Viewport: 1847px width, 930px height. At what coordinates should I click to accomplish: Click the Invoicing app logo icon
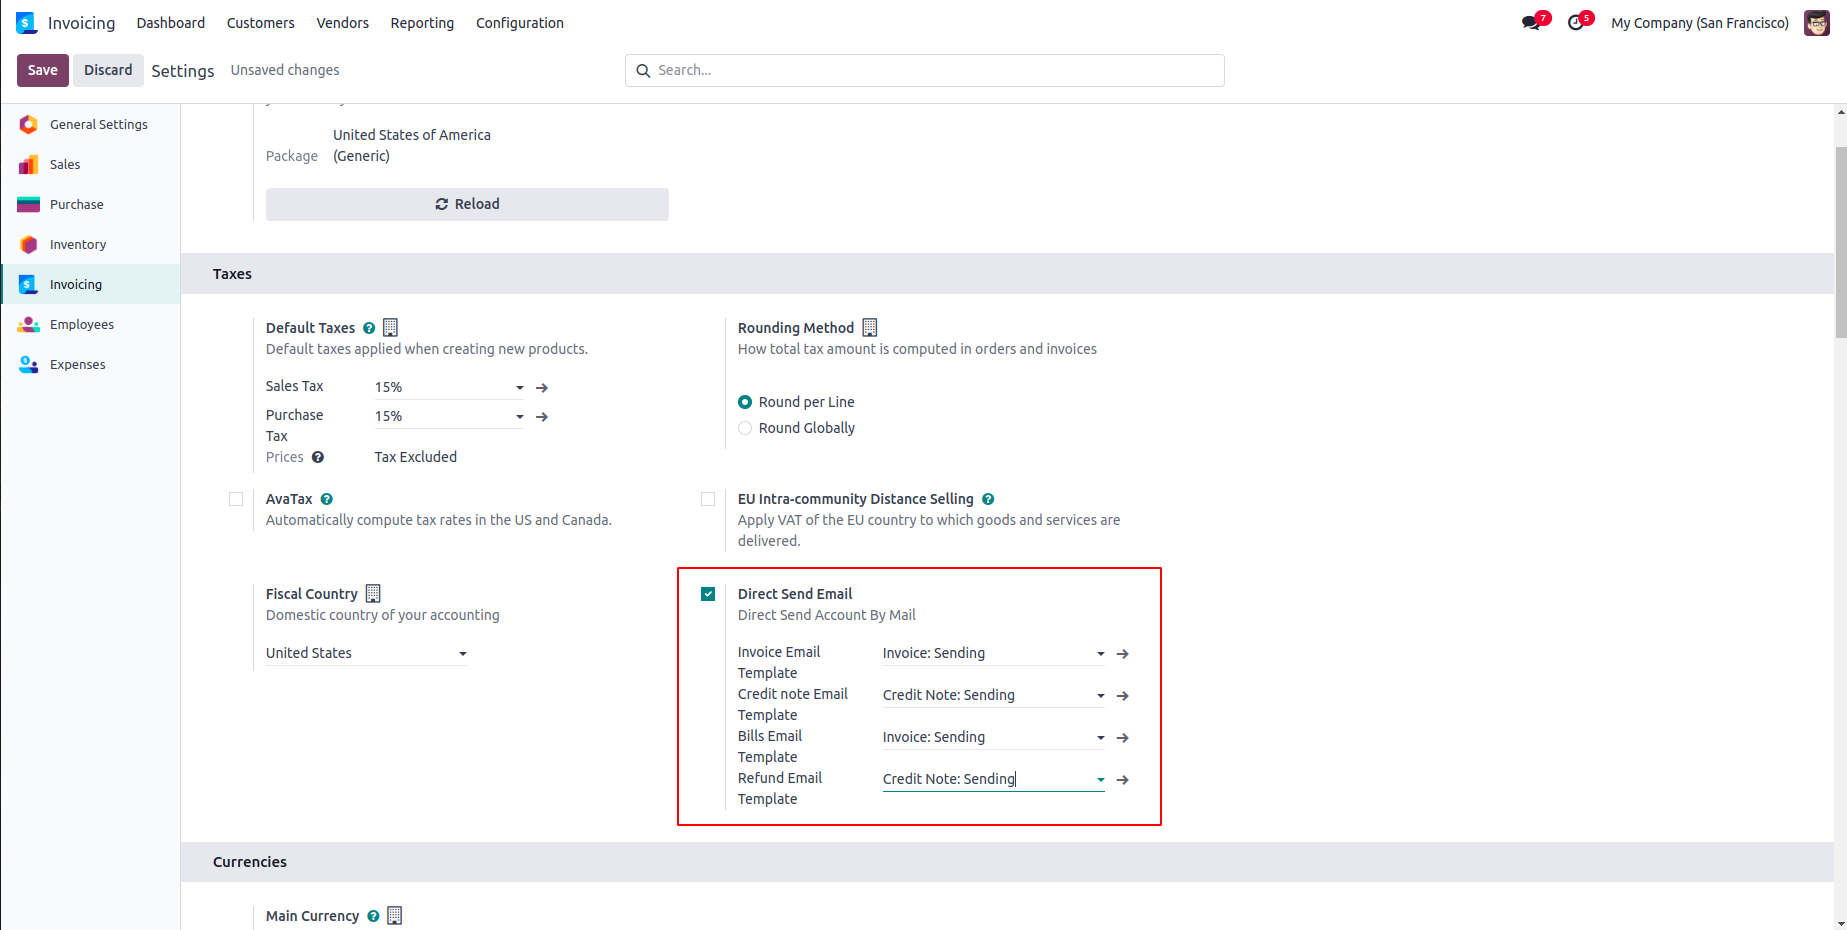click(26, 23)
